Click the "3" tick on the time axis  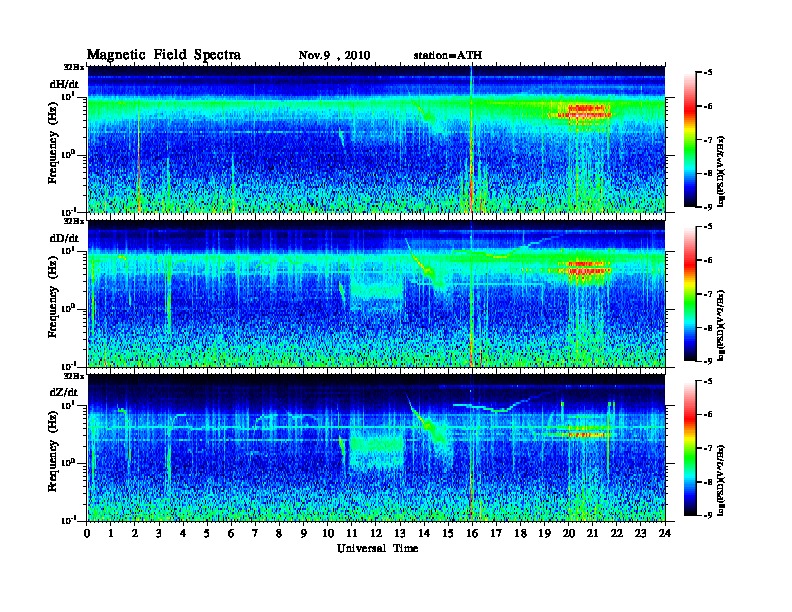[x=159, y=533]
